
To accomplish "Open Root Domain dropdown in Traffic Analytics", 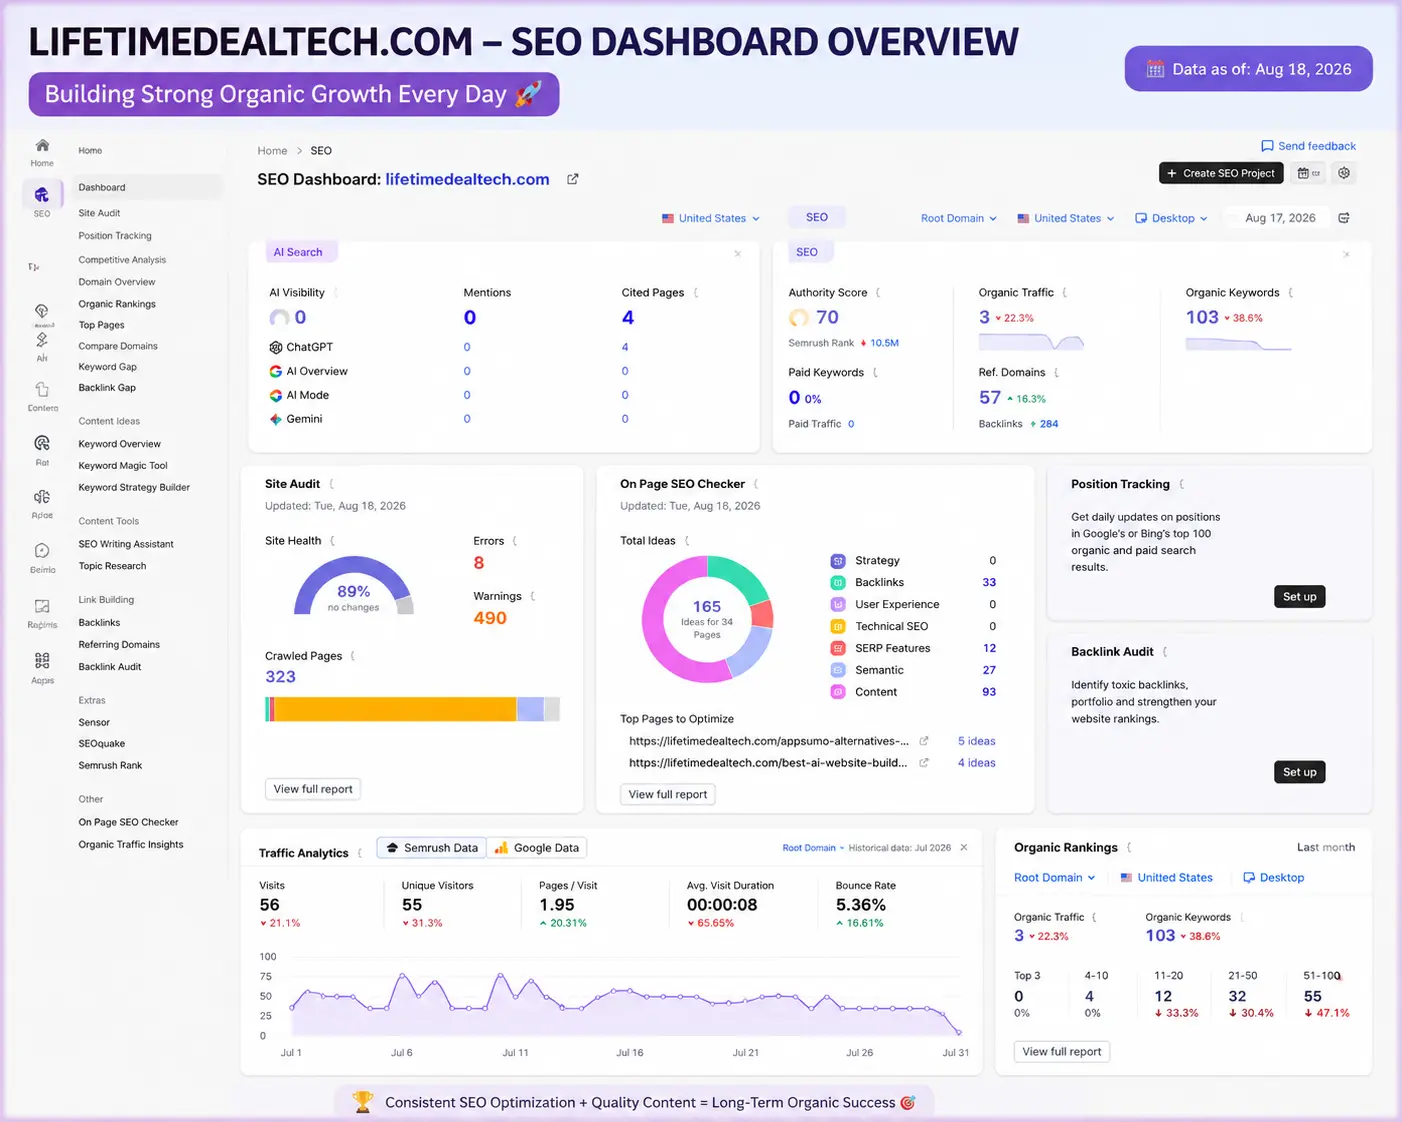I will point(813,848).
